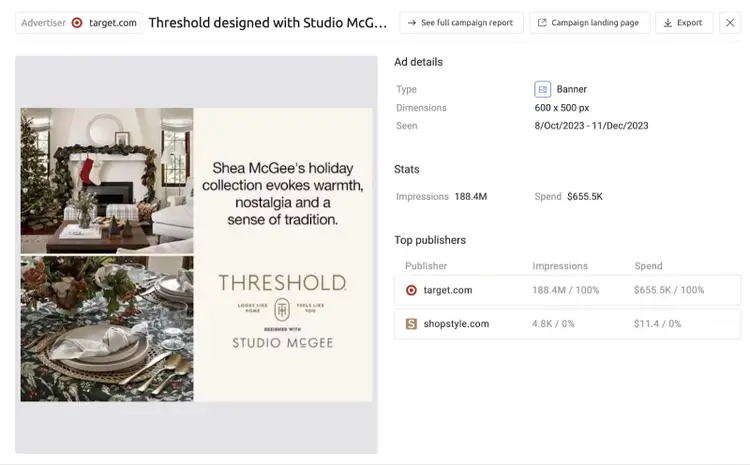
Task: Click the $655.5K / 100% spend cell
Action: click(x=669, y=290)
